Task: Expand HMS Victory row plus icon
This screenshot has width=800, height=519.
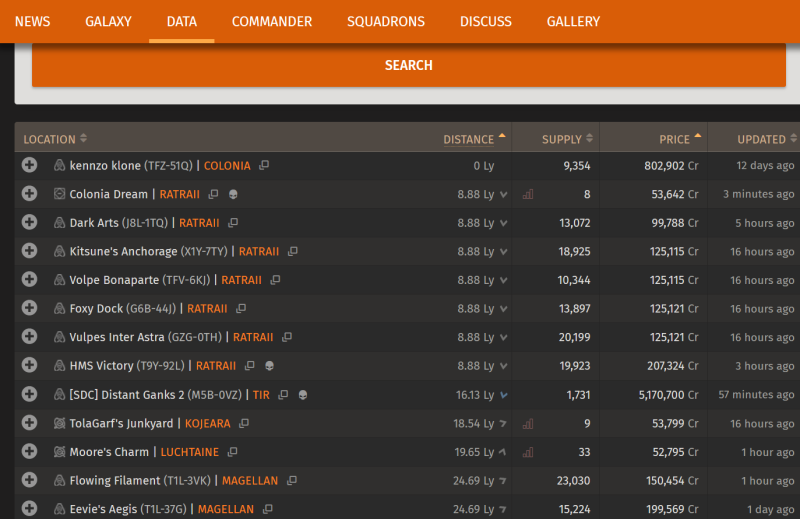Action: point(29,365)
